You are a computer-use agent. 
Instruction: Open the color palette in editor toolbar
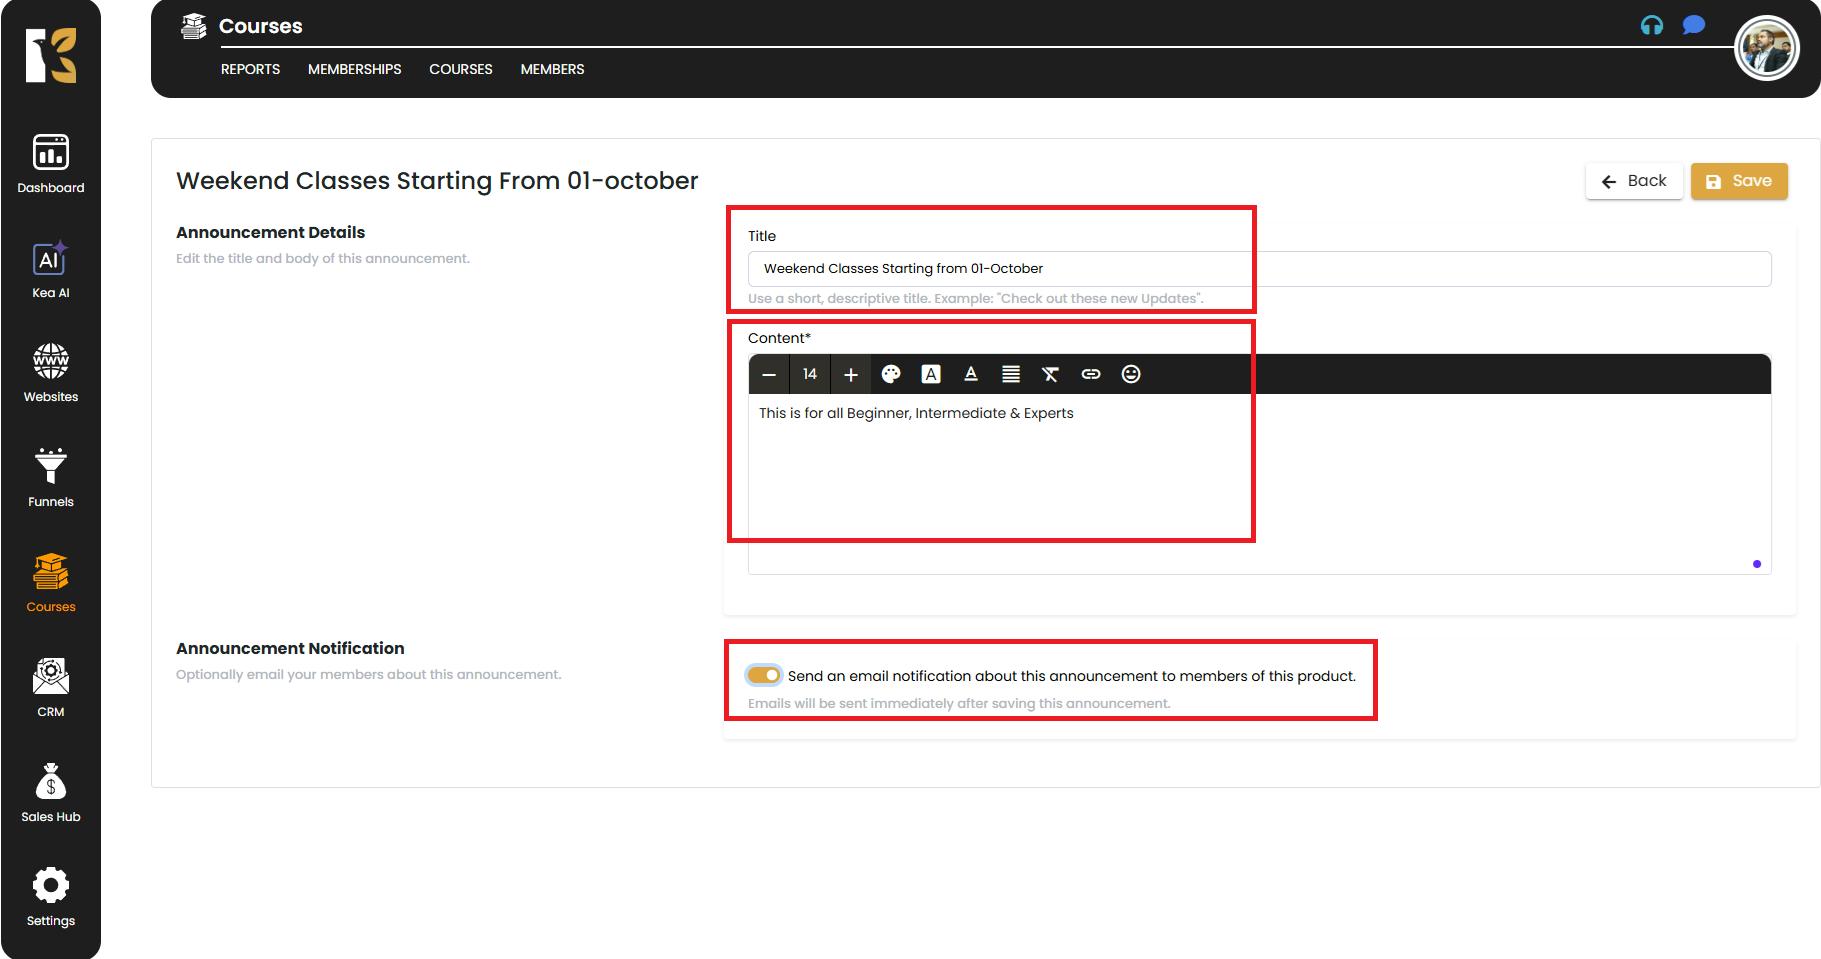(x=891, y=374)
